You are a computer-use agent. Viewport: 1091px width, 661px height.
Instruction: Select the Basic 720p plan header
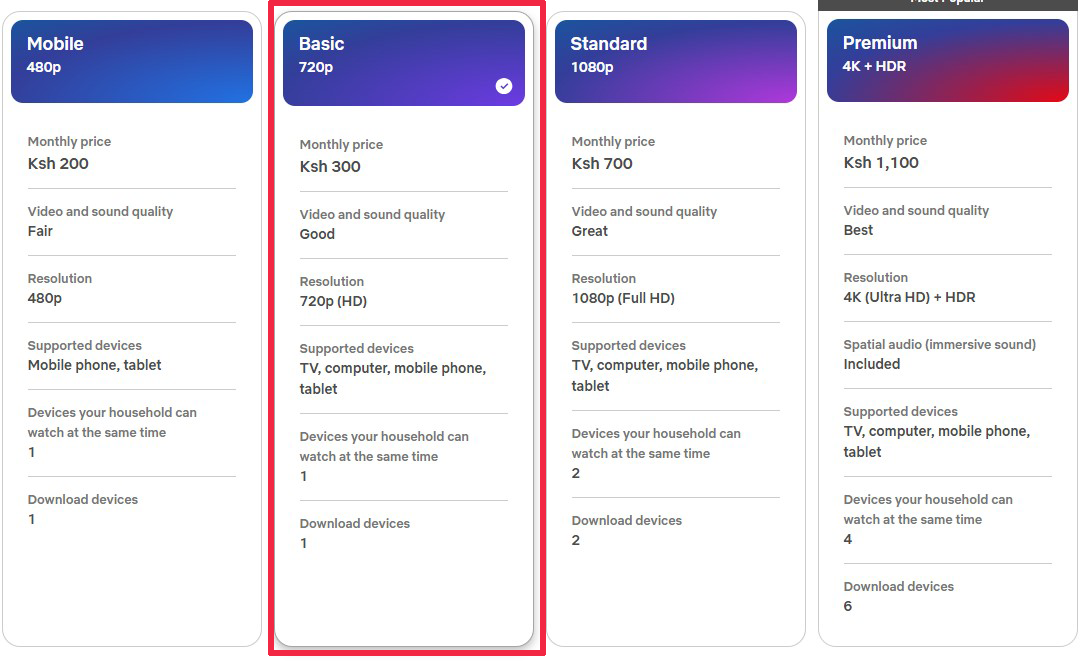404,63
